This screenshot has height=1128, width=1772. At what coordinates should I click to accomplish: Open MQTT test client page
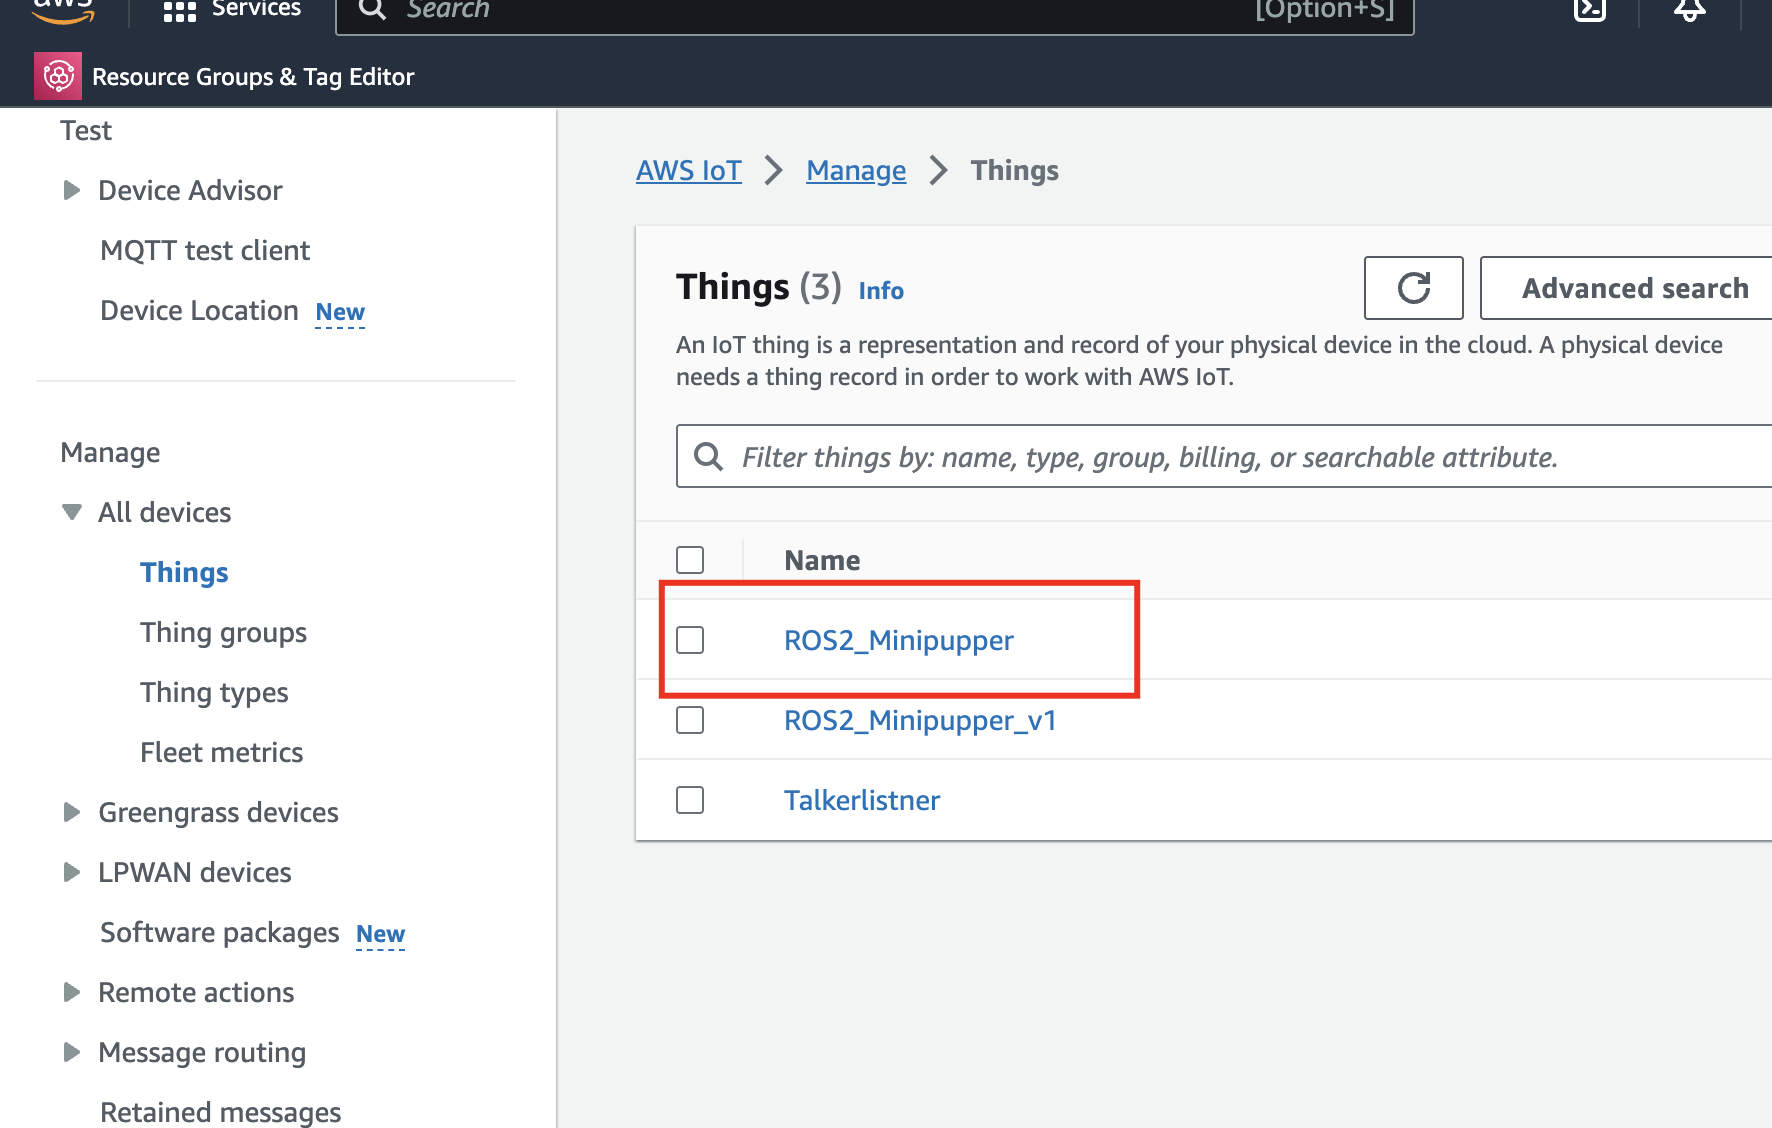click(x=205, y=250)
